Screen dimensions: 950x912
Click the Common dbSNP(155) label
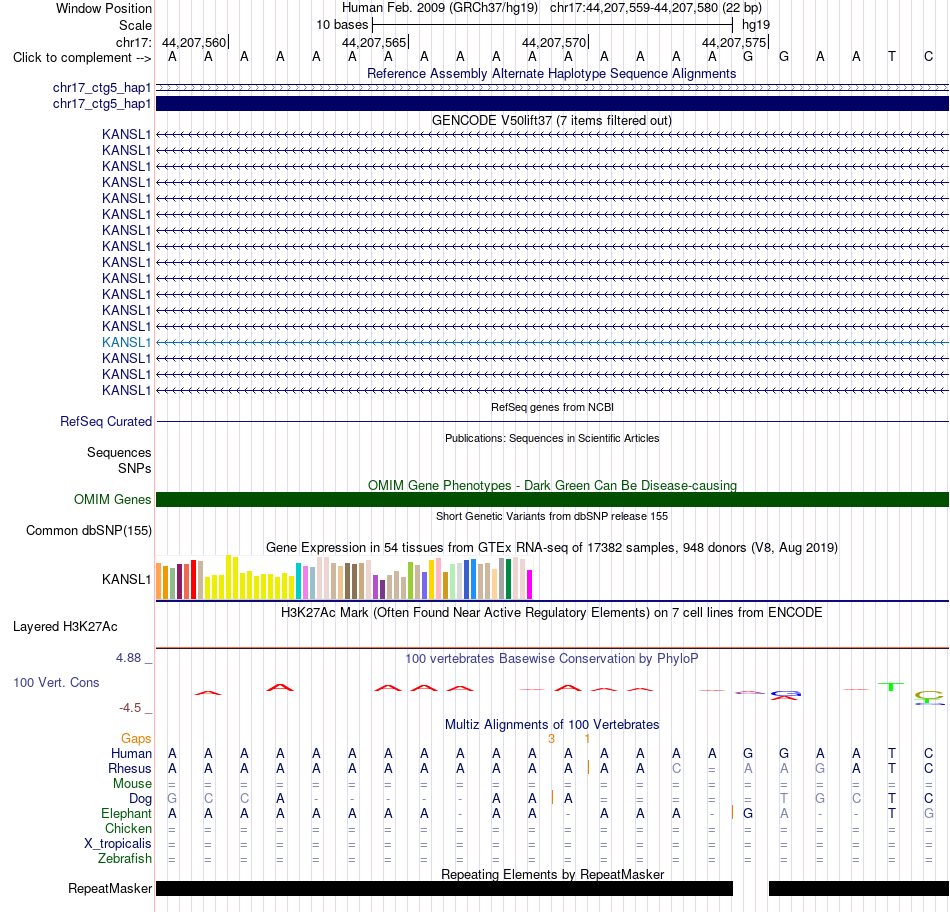coord(88,530)
